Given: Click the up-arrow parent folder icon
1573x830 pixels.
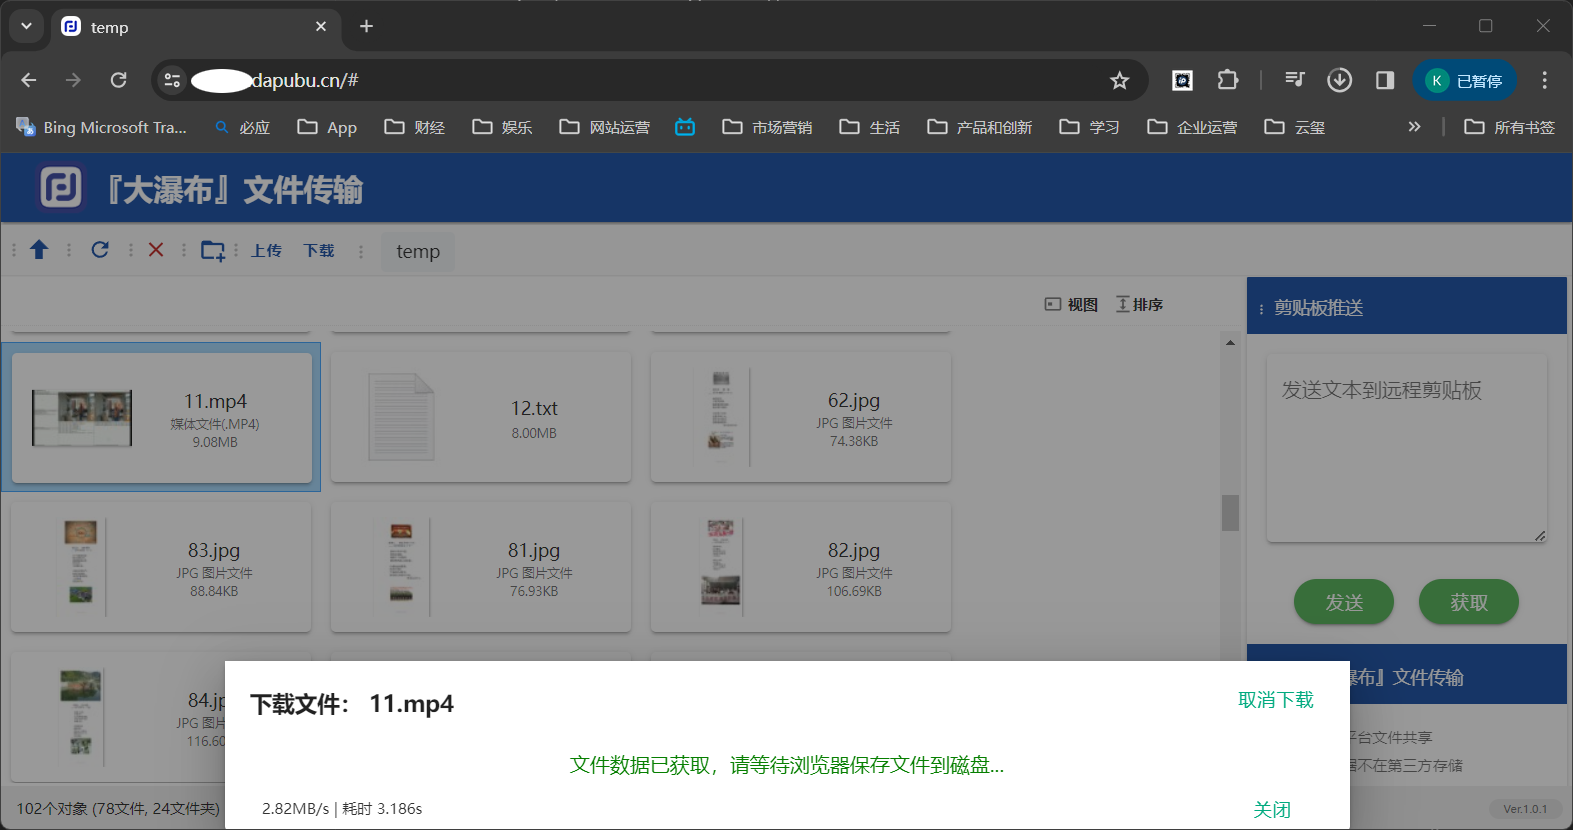Looking at the screenshot, I should coord(39,250).
